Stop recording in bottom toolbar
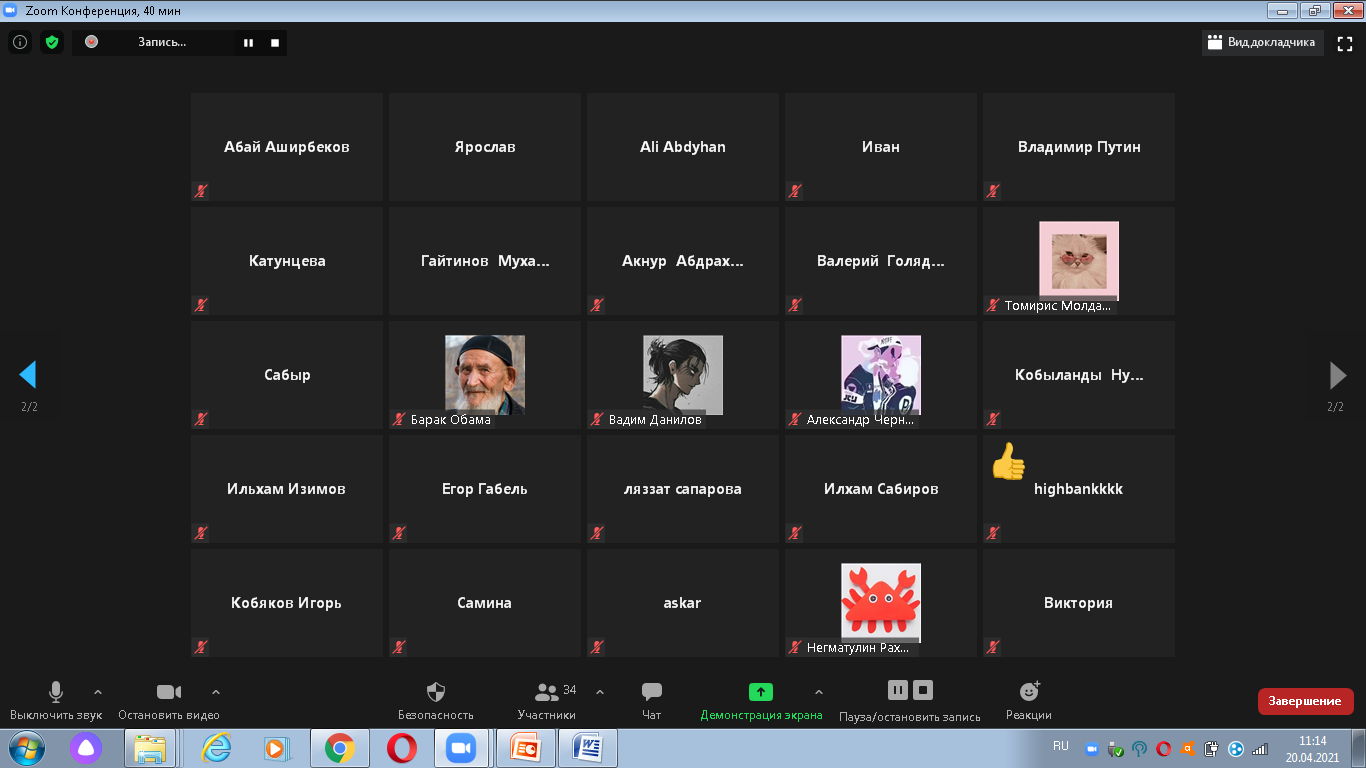Viewport: 1366px width, 768px height. pos(923,690)
